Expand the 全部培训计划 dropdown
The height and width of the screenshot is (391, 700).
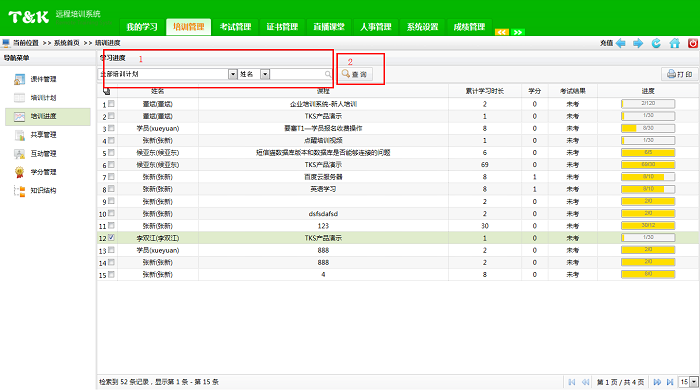point(233,74)
